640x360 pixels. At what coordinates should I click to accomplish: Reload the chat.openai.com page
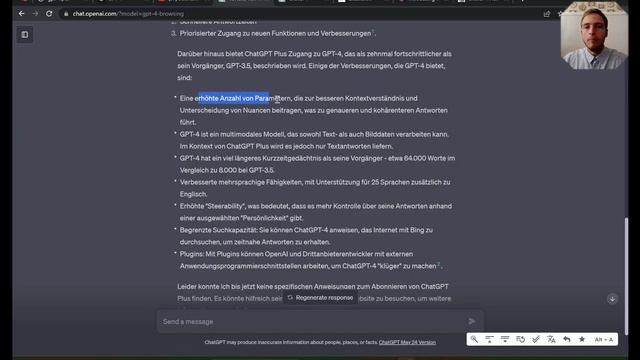pos(49,13)
